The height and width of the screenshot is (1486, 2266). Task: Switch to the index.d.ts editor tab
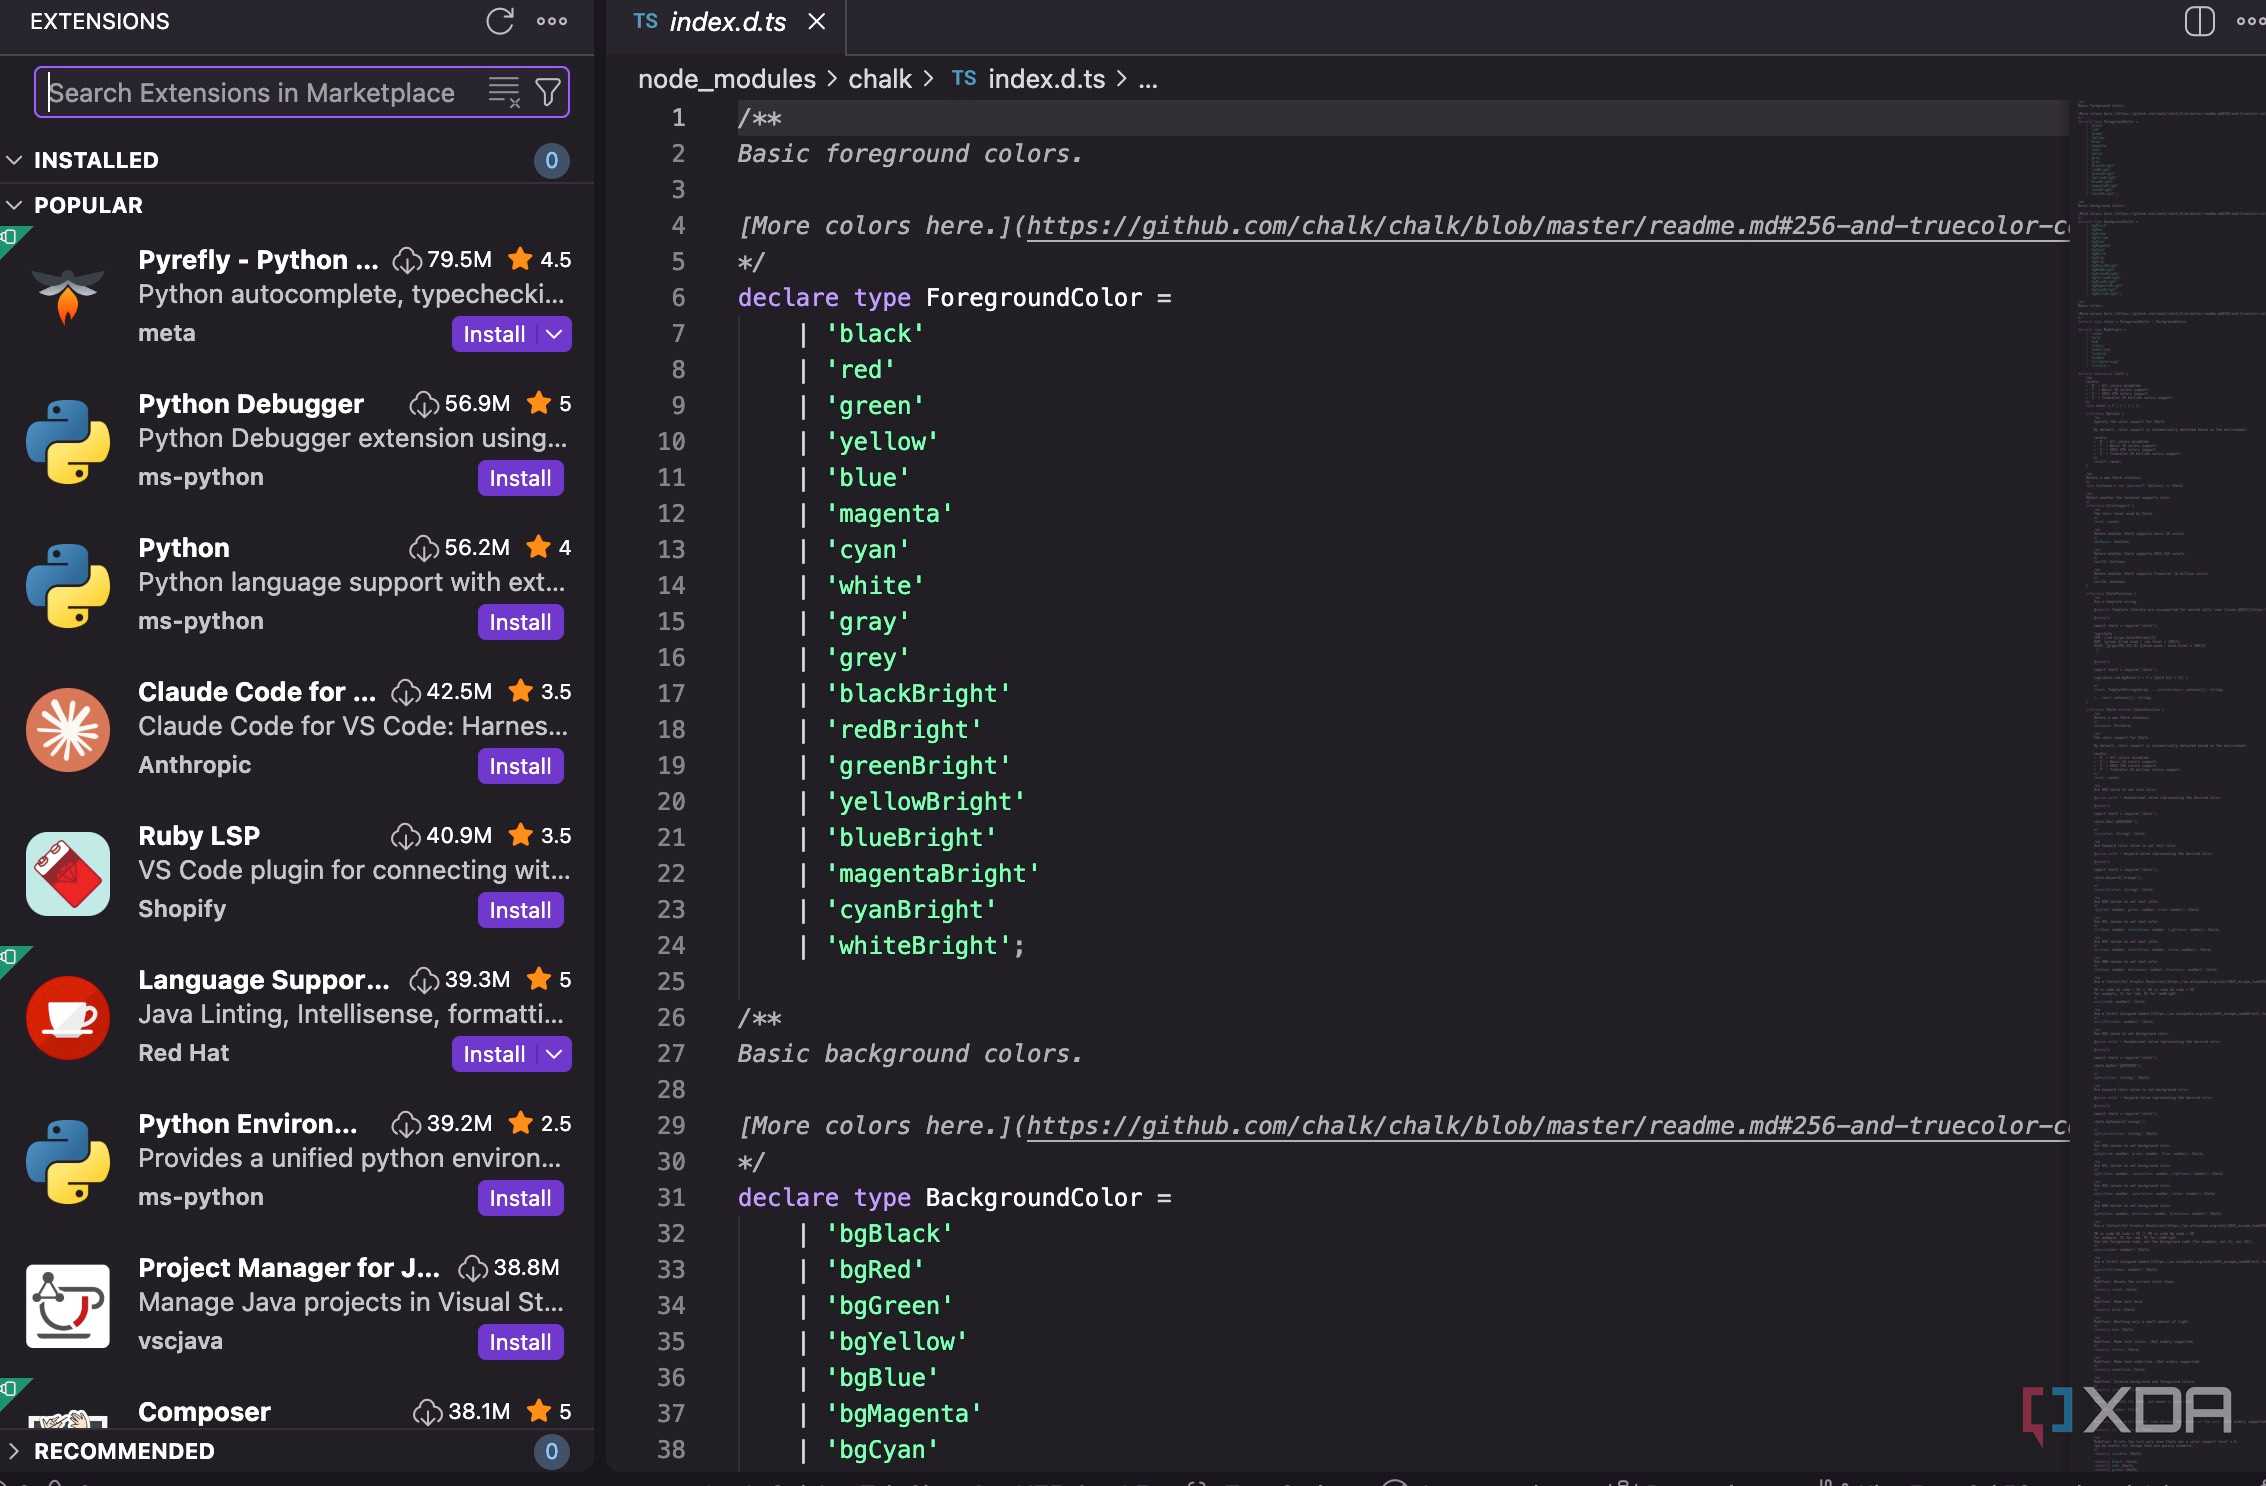coord(727,22)
